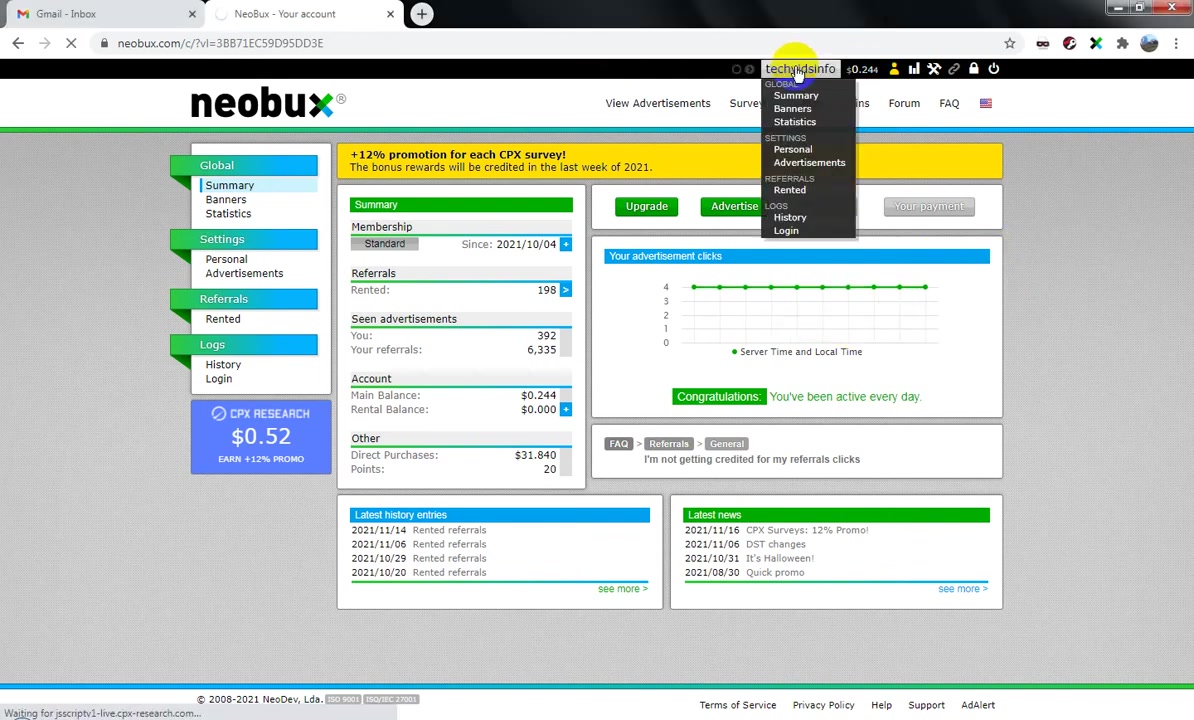Click the chain link referral icon
Screen dimensions: 1194x720
point(953,68)
